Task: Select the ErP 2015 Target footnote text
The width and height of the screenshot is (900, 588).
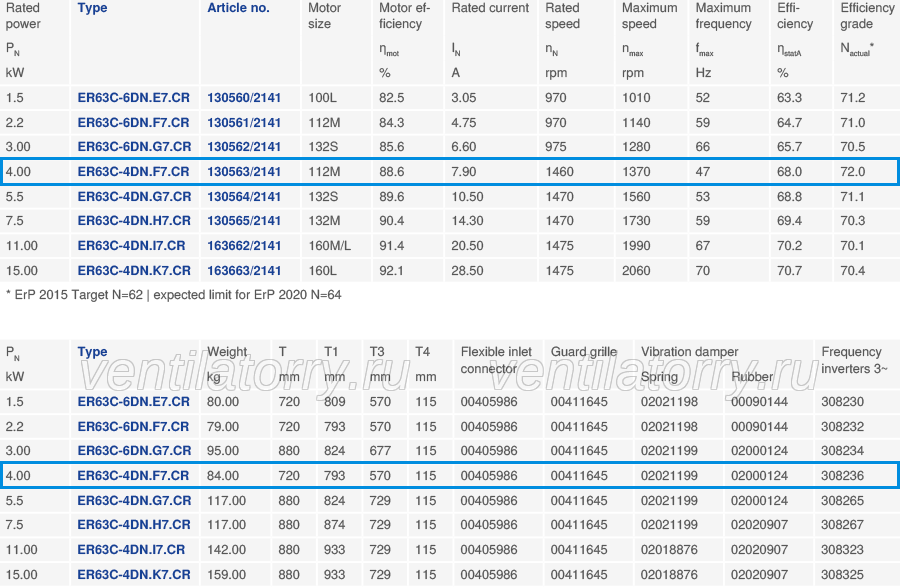Action: (x=173, y=295)
